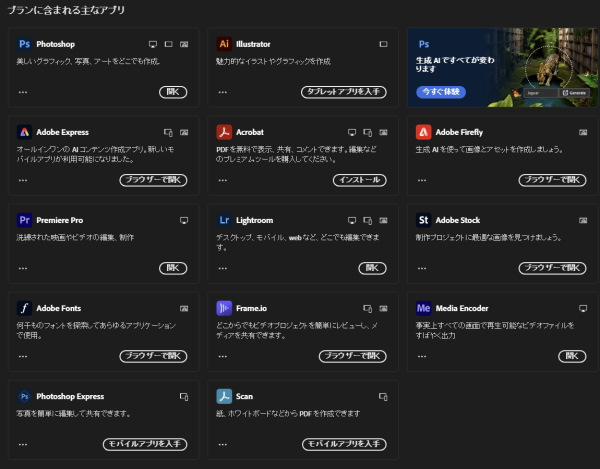Open Lightroom's more options menu
The width and height of the screenshot is (600, 469).
(x=223, y=268)
